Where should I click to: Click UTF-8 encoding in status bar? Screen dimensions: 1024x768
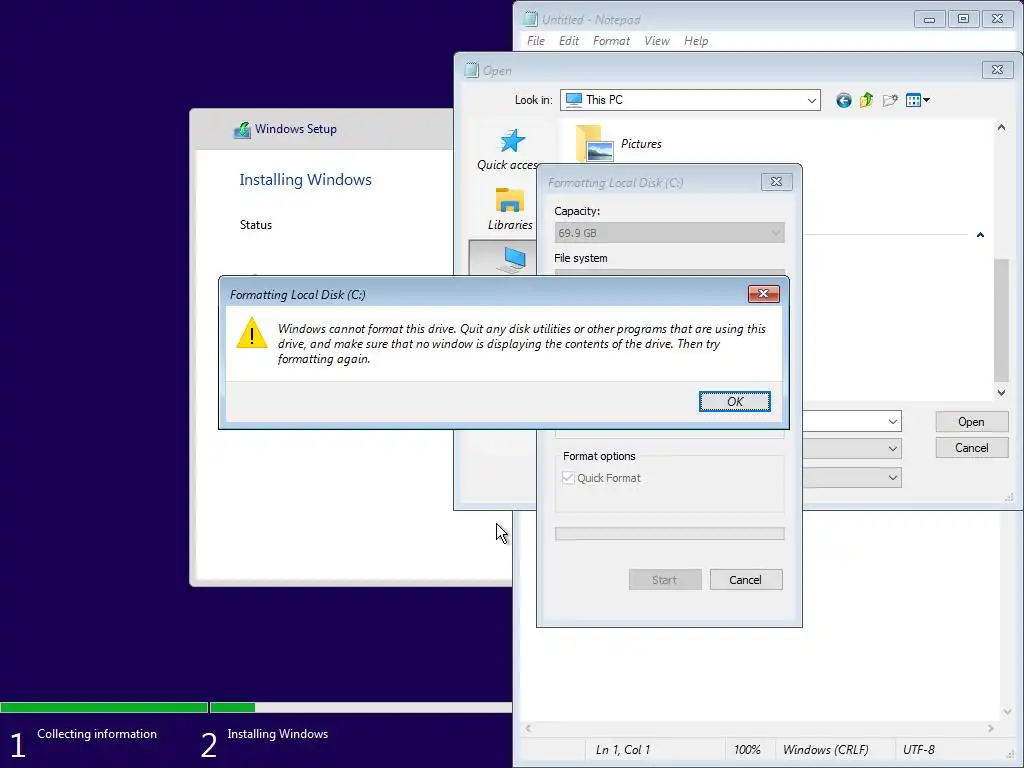[918, 750]
